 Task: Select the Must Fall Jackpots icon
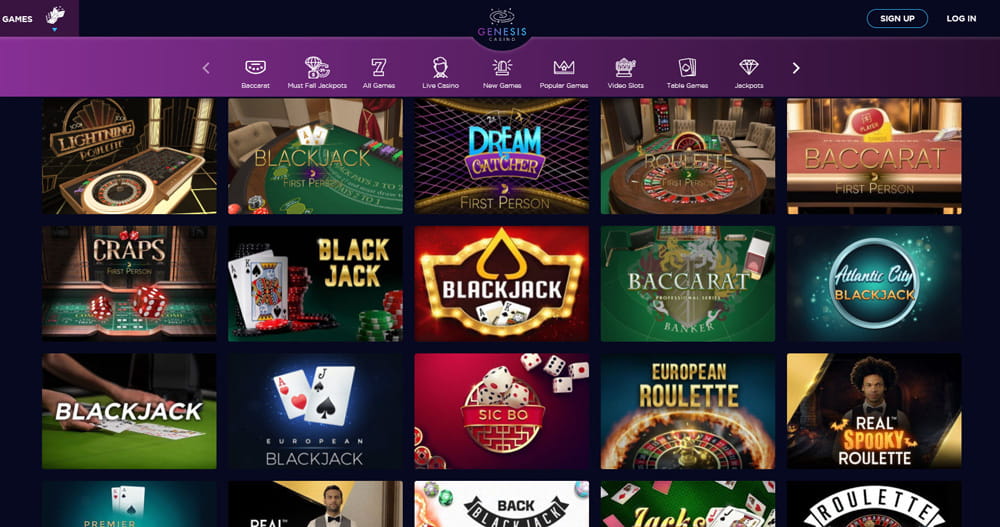[317, 67]
